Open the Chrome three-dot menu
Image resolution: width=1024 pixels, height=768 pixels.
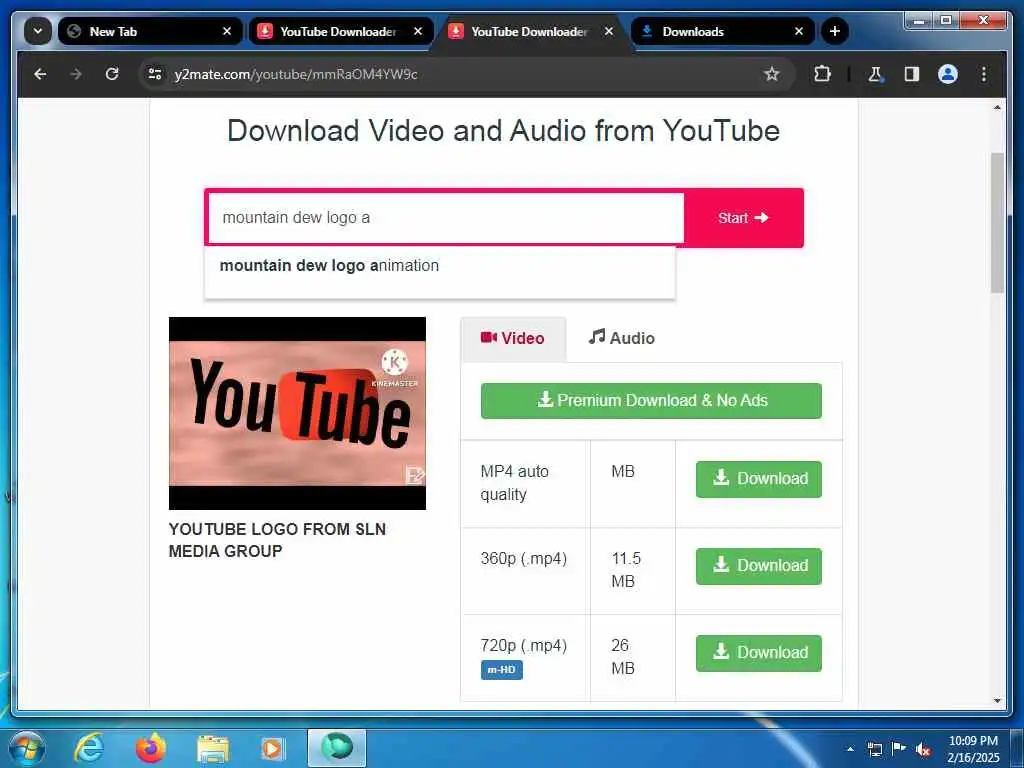[x=984, y=74]
